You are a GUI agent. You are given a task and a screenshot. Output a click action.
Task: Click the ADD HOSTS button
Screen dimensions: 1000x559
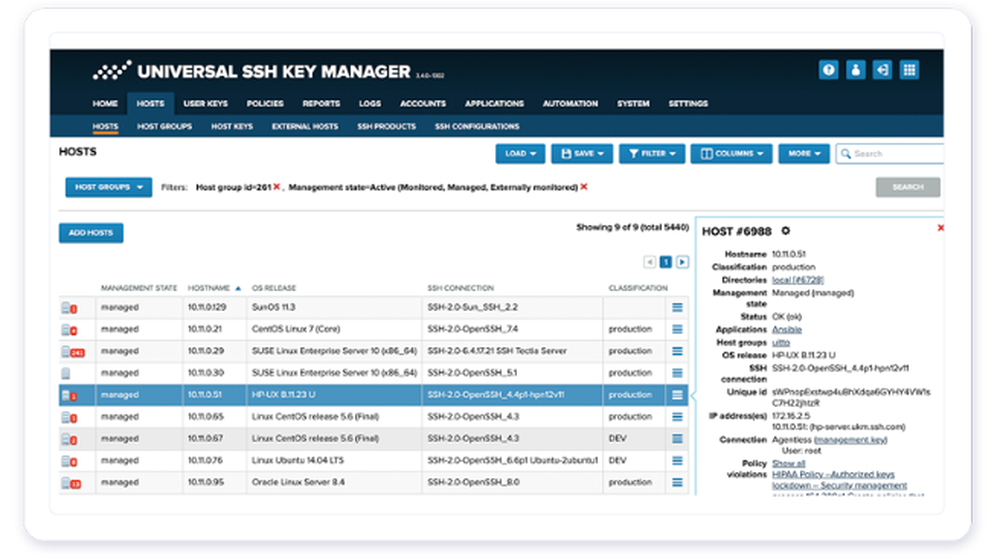tap(91, 233)
